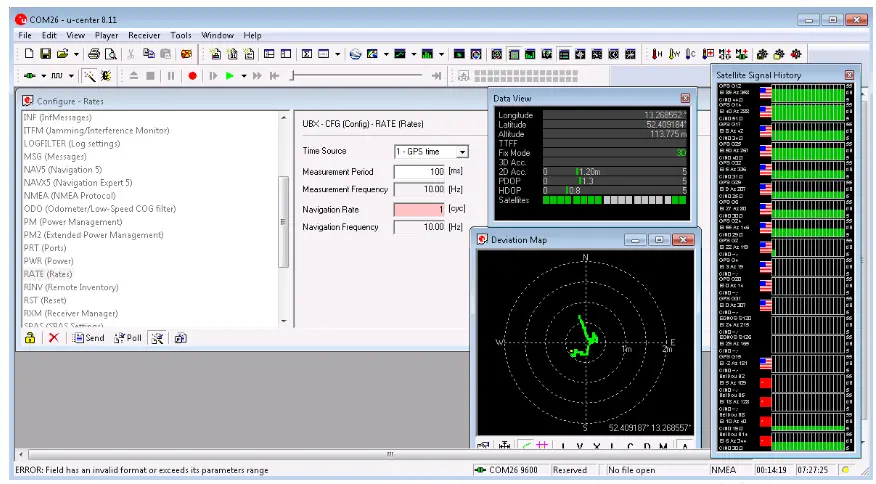876x484 pixels.
Task: Click the yellow lock icon
Action: [x=30, y=338]
